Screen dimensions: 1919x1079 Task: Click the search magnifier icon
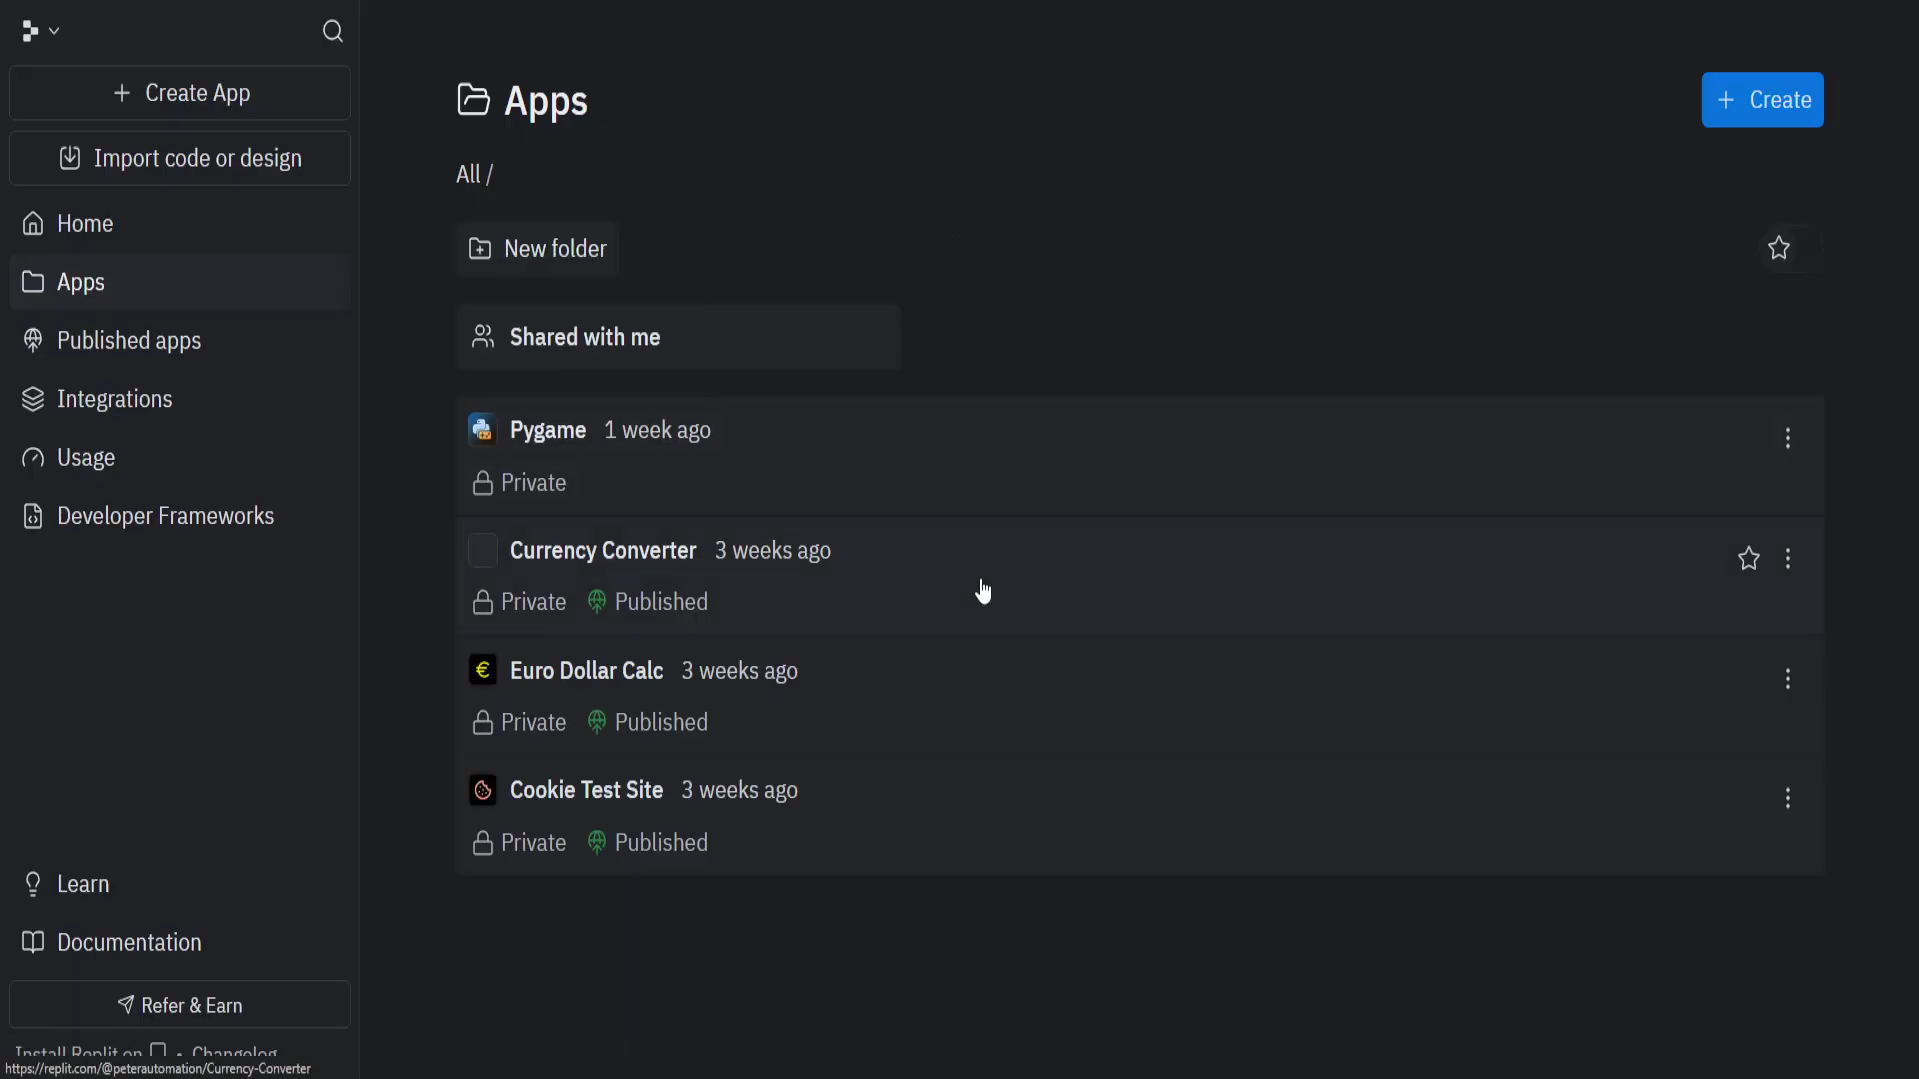pos(333,32)
